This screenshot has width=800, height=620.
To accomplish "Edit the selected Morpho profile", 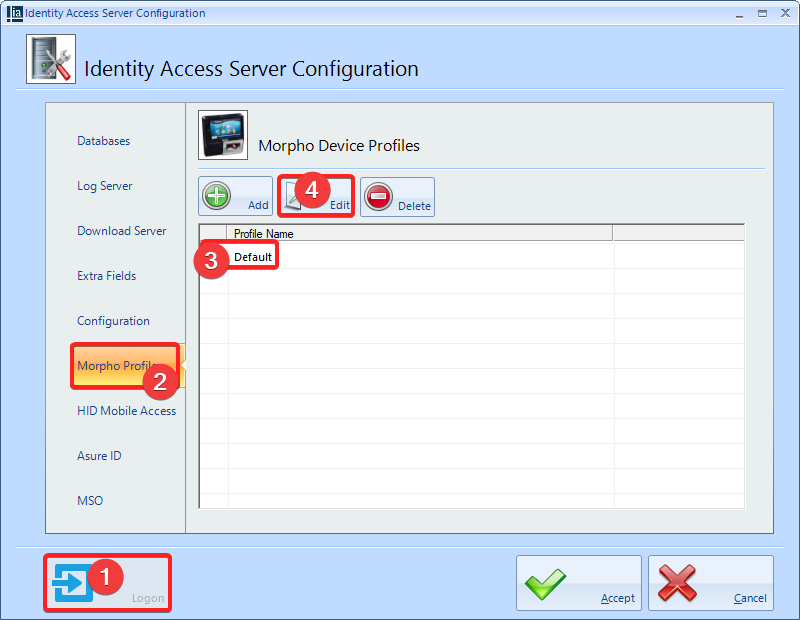I will pyautogui.click(x=316, y=196).
